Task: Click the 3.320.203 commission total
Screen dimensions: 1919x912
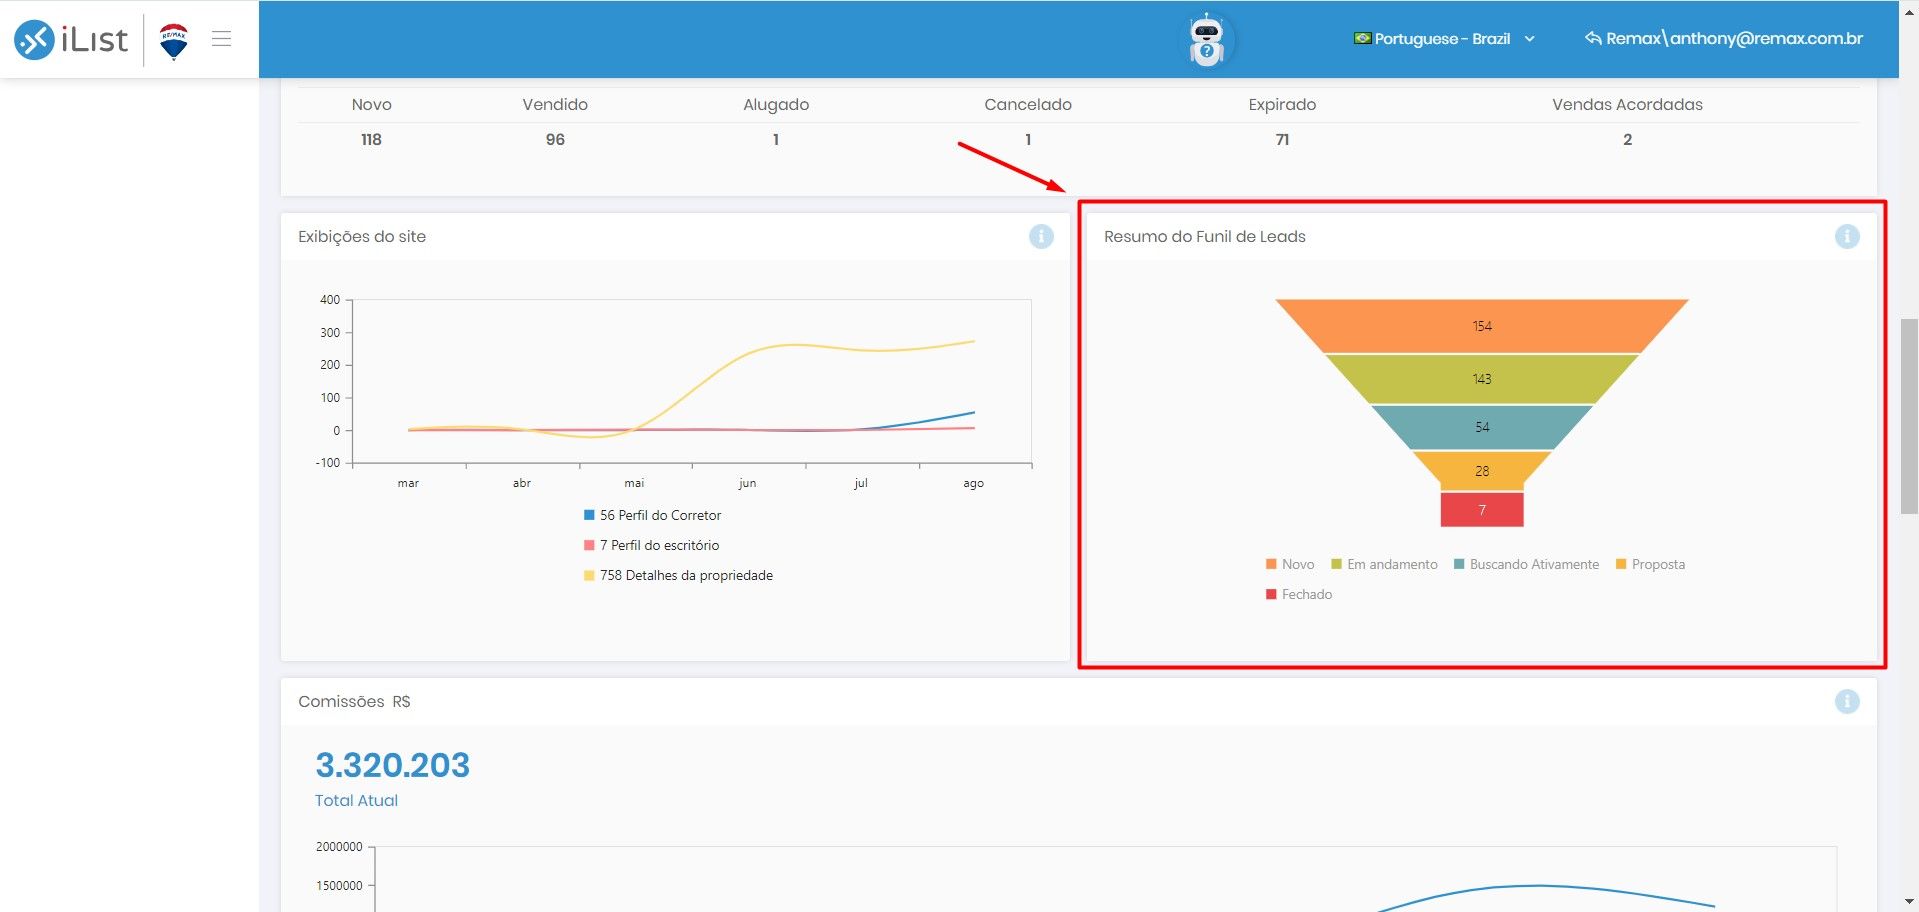Action: [392, 765]
